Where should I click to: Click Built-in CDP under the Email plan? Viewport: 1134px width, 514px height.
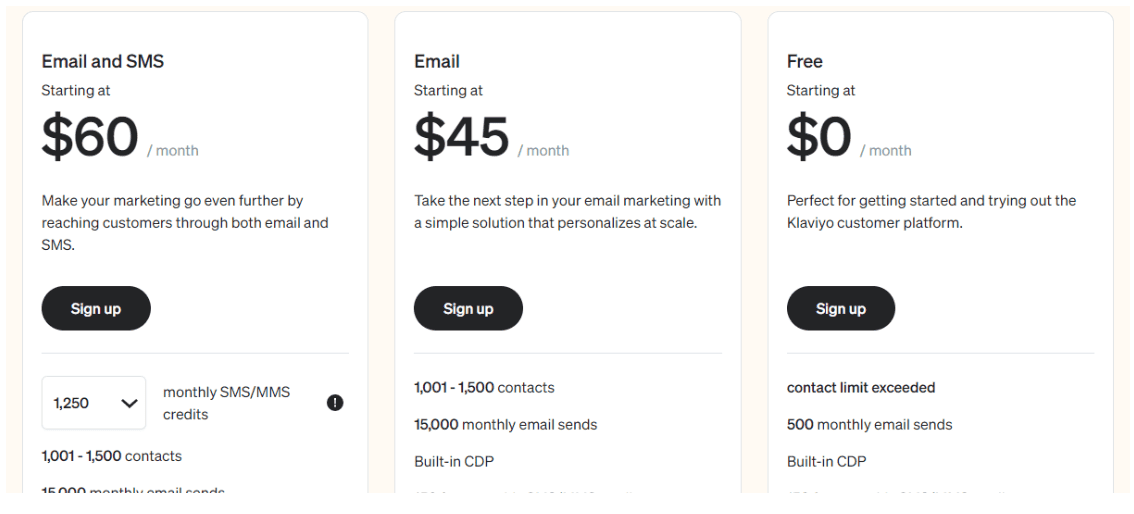pyautogui.click(x=454, y=461)
